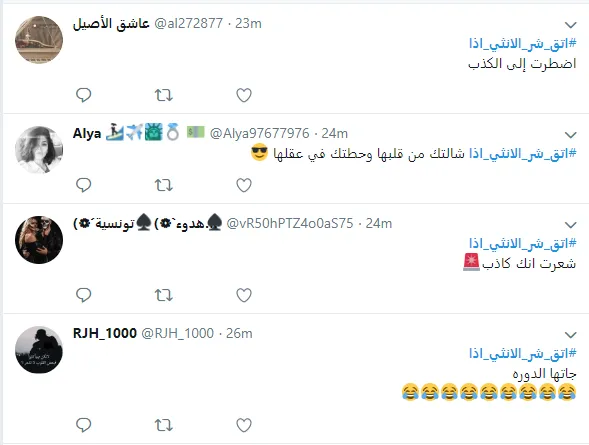Retweet the tweet from @al272877

[164, 95]
